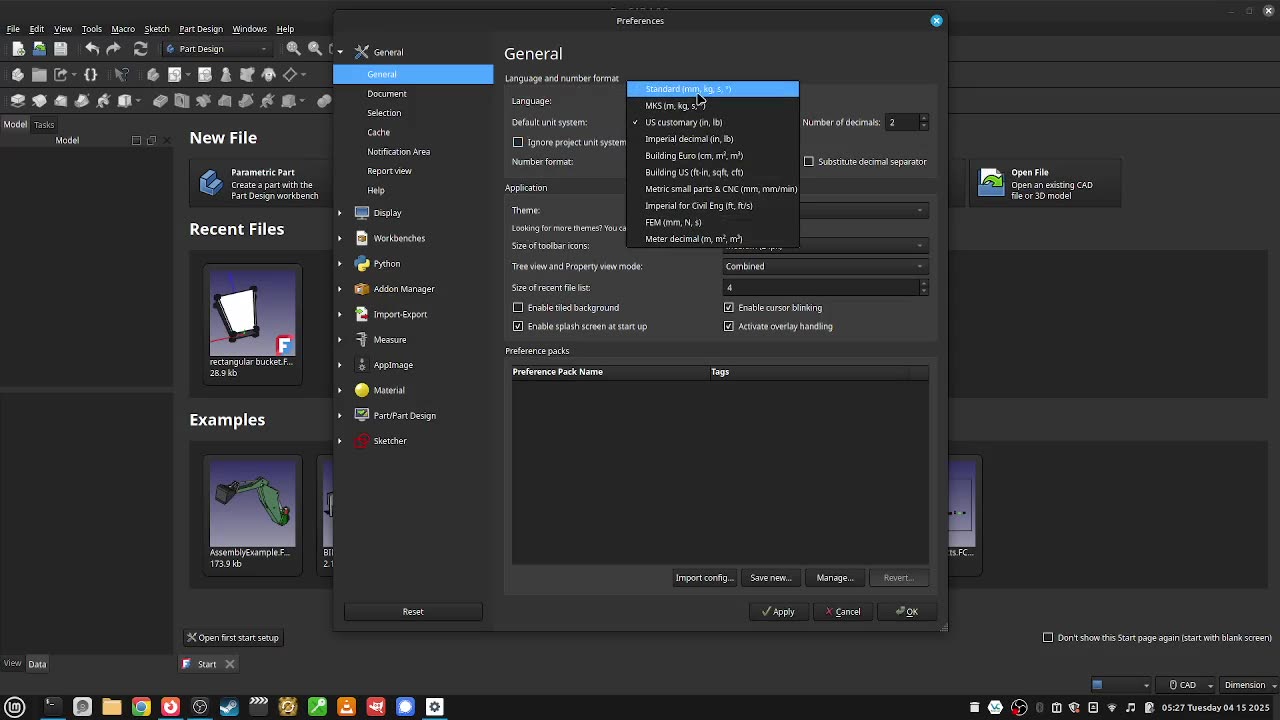Click the Cancel button
The image size is (1280, 720).
tap(841, 611)
